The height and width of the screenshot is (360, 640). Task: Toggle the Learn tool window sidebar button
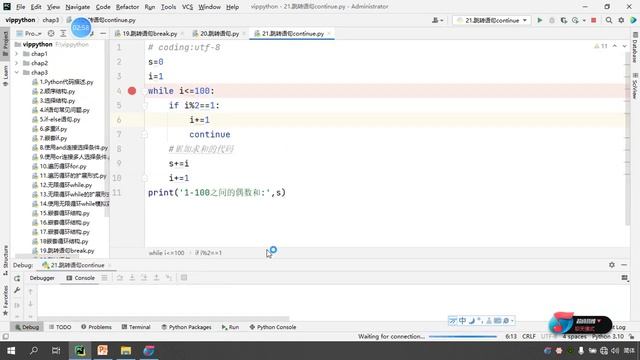tap(5, 76)
